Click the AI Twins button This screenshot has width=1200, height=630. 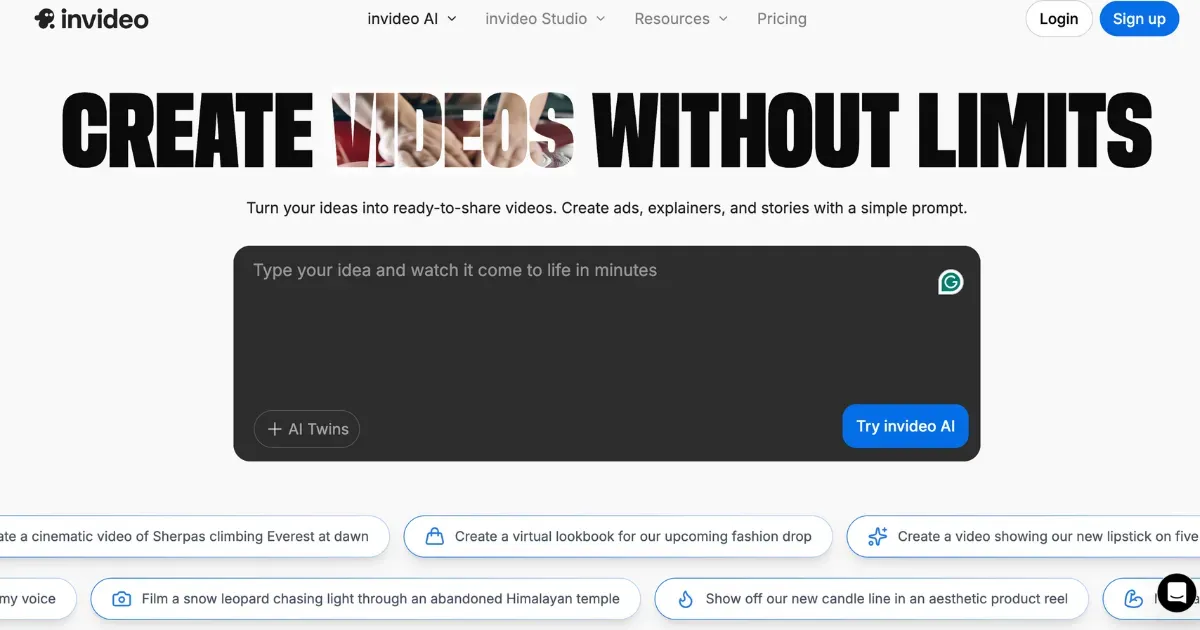[x=307, y=429]
